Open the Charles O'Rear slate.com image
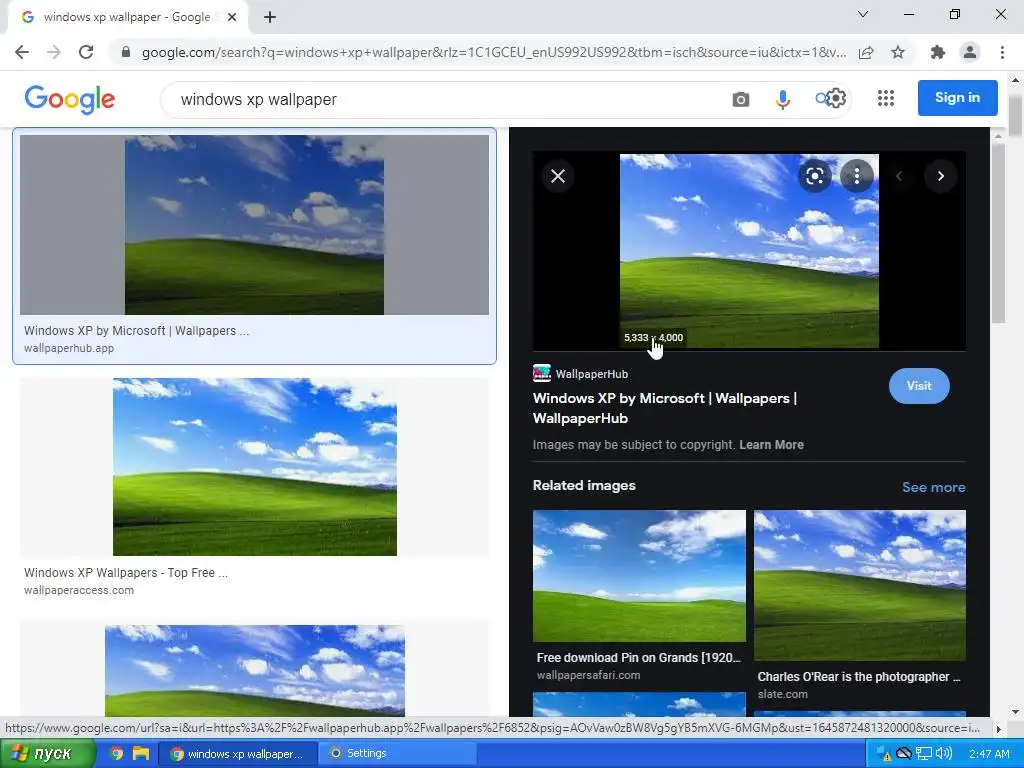The height and width of the screenshot is (768, 1024). (x=859, y=585)
